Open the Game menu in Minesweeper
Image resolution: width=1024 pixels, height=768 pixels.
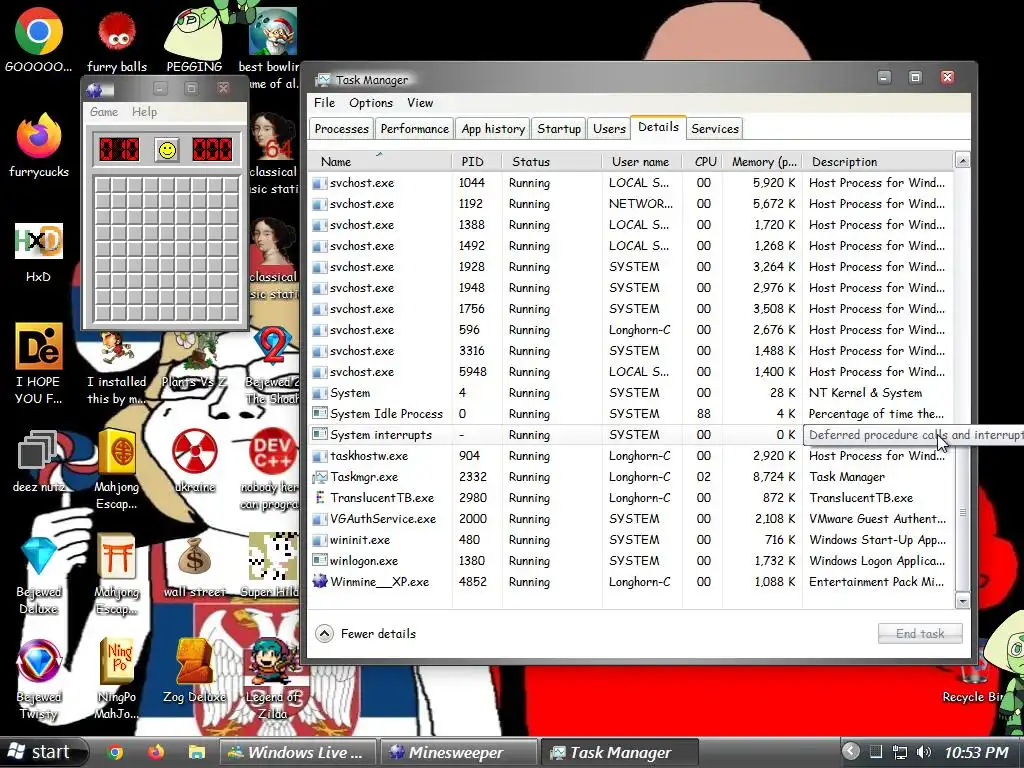[104, 112]
